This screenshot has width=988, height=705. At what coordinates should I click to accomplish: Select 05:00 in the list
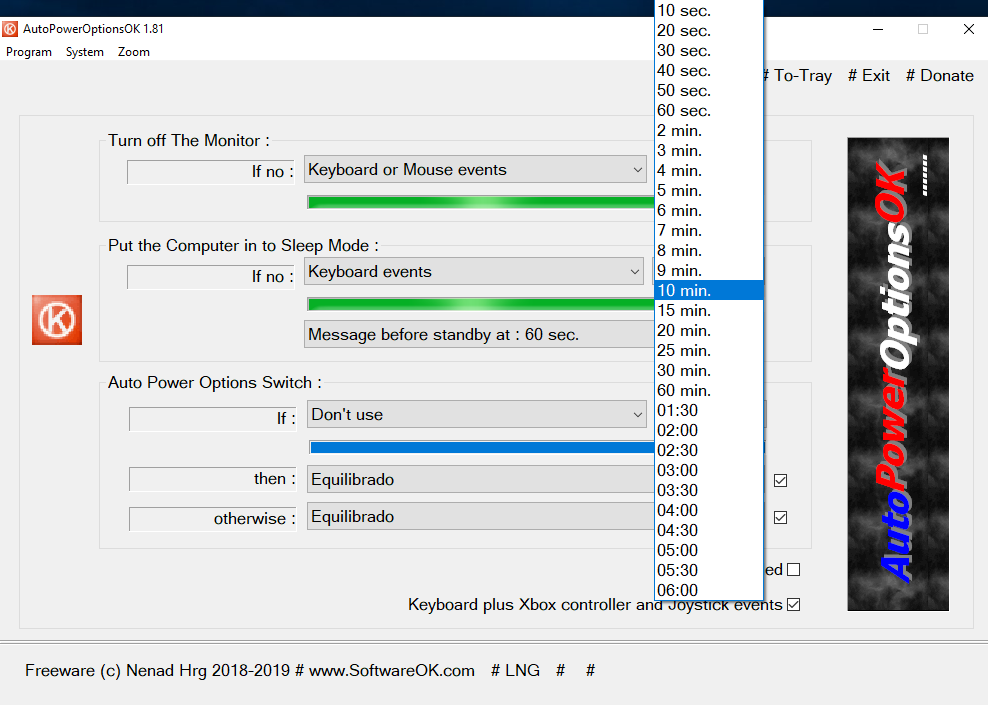tap(709, 550)
